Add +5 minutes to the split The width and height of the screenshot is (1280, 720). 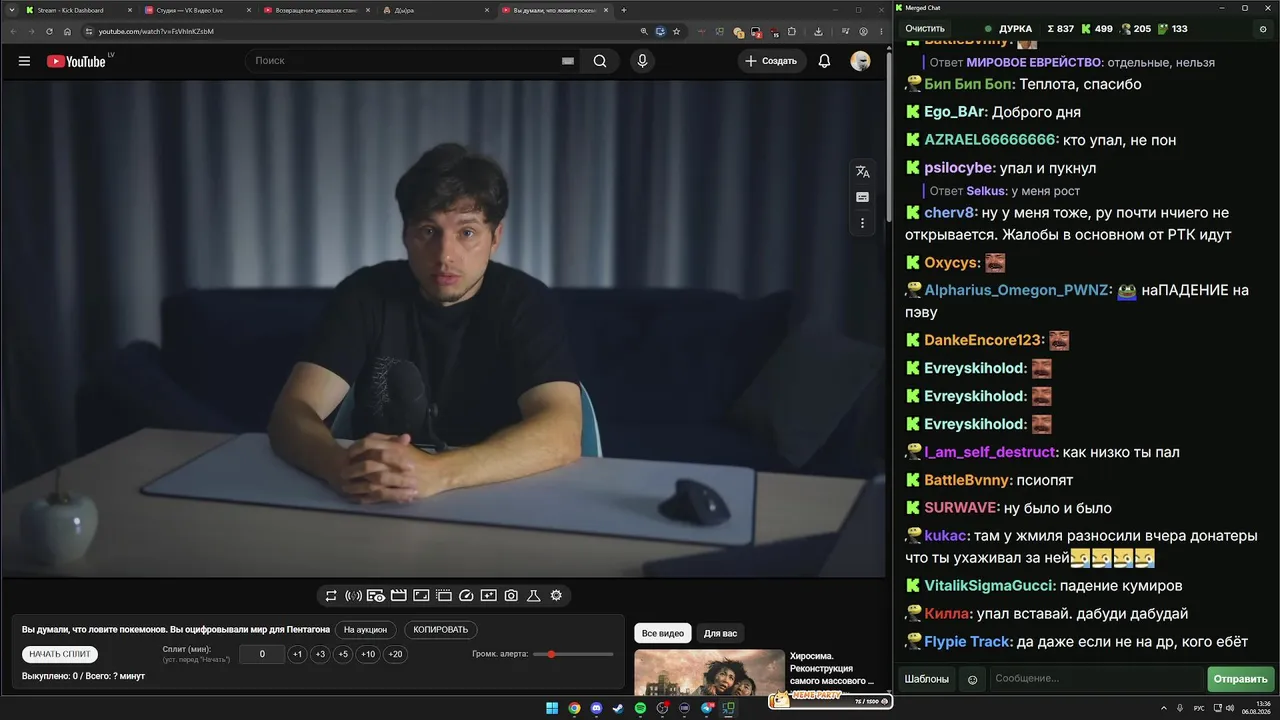point(343,654)
